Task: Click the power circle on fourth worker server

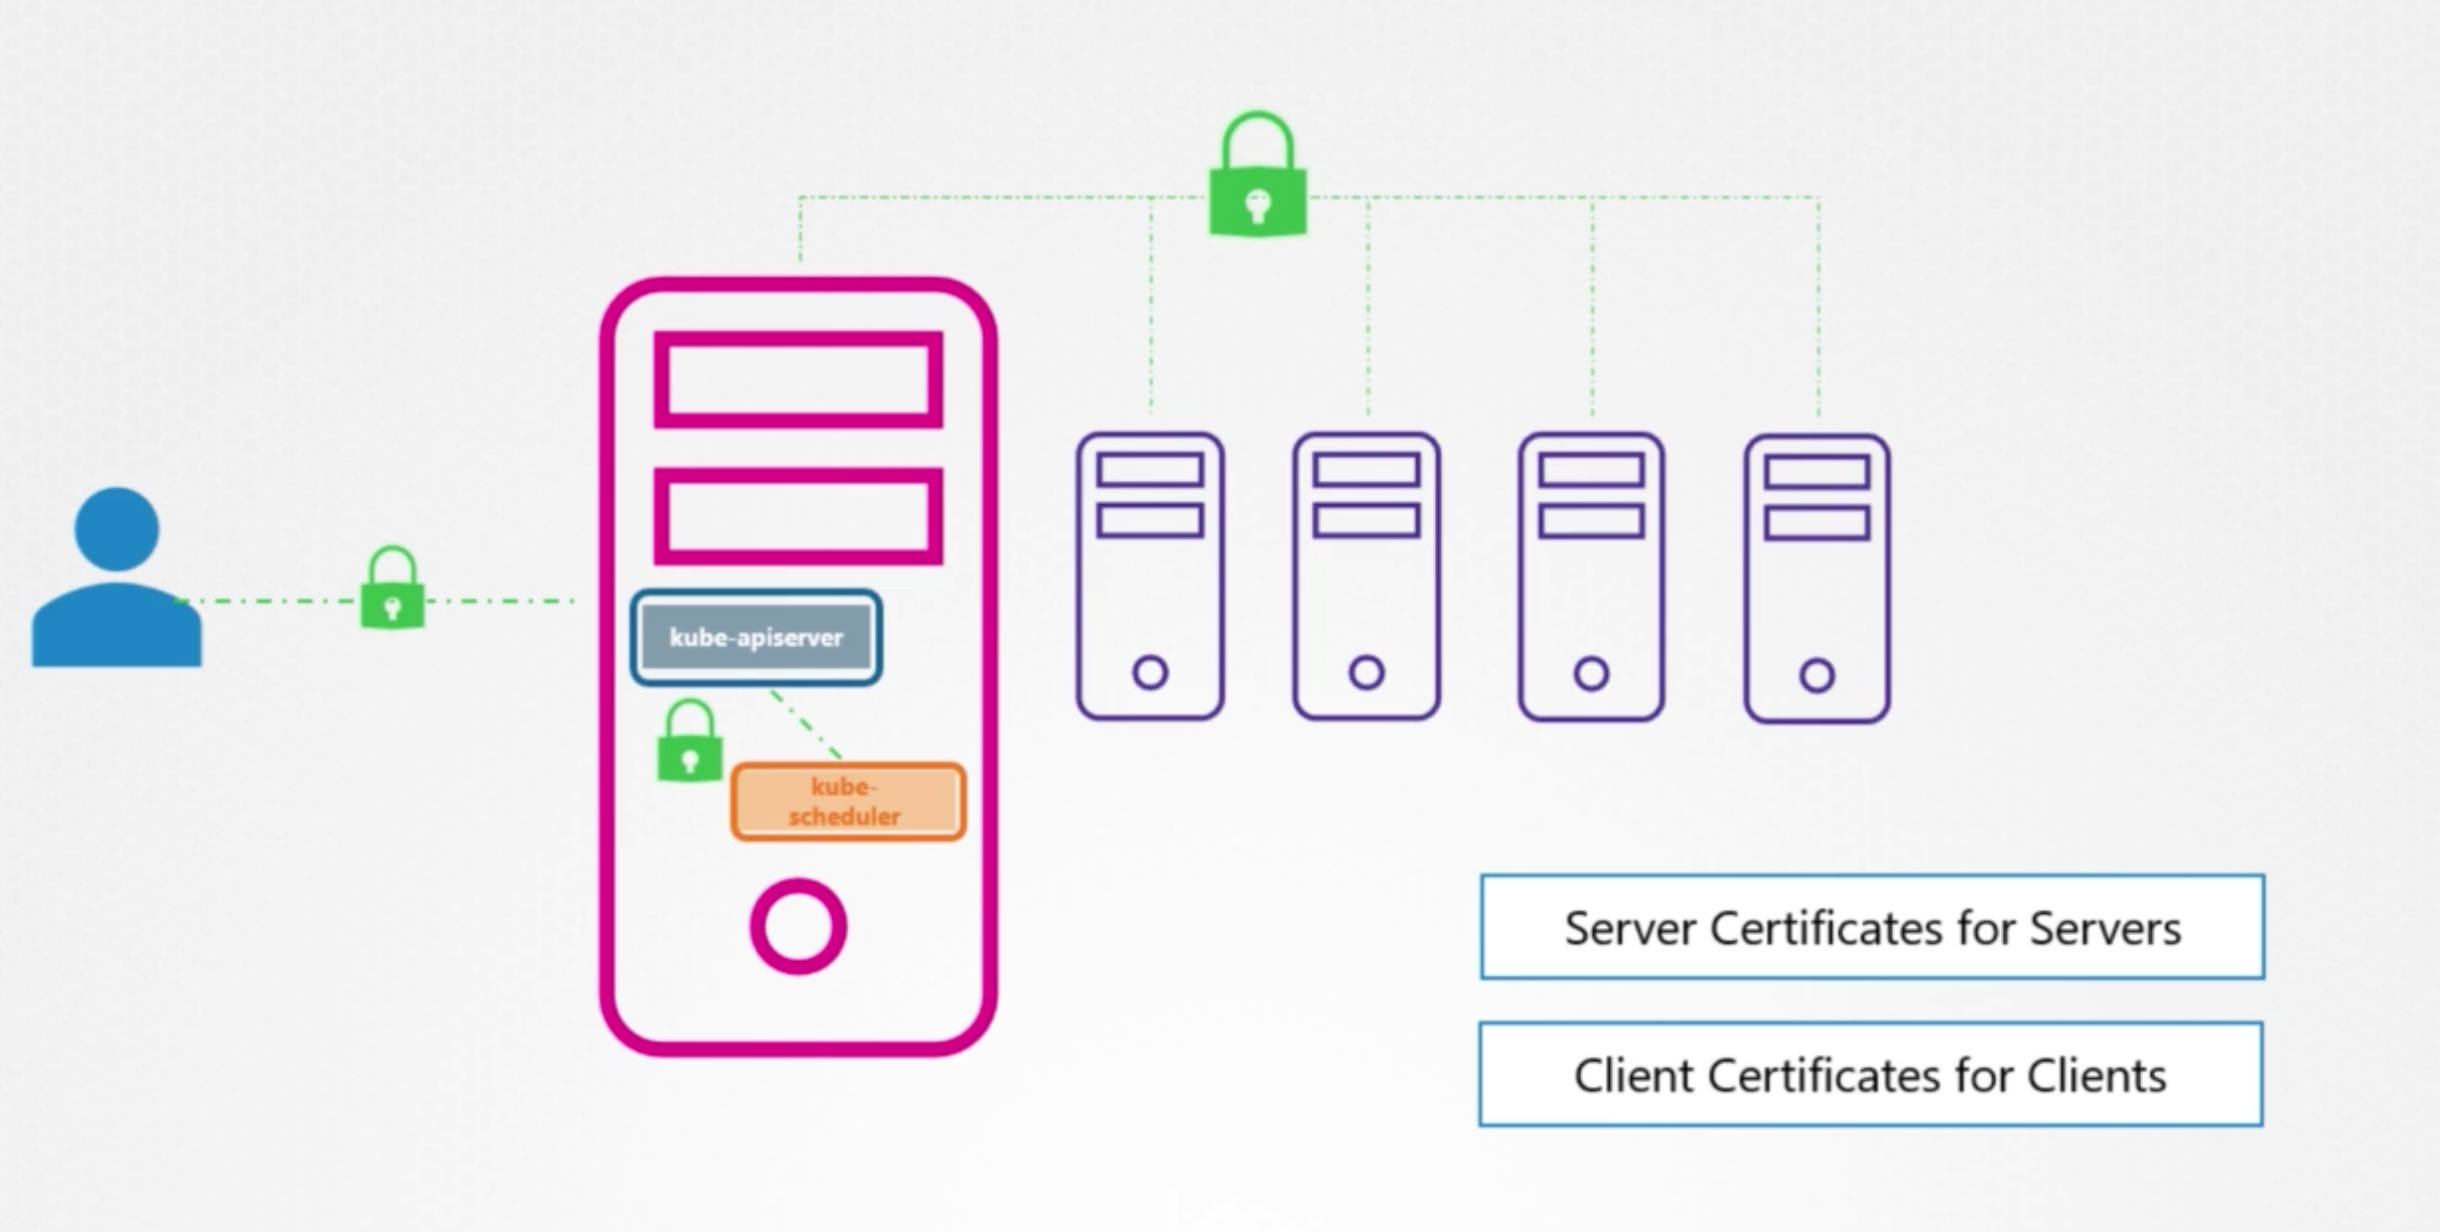Action: tap(1817, 675)
